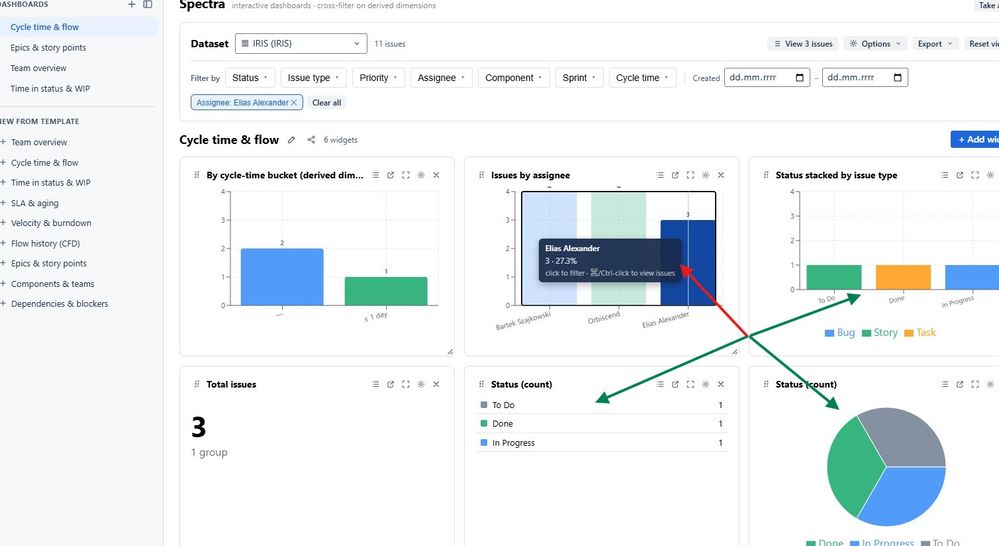
Task: Open the Component filter dropdown
Action: [x=514, y=78]
